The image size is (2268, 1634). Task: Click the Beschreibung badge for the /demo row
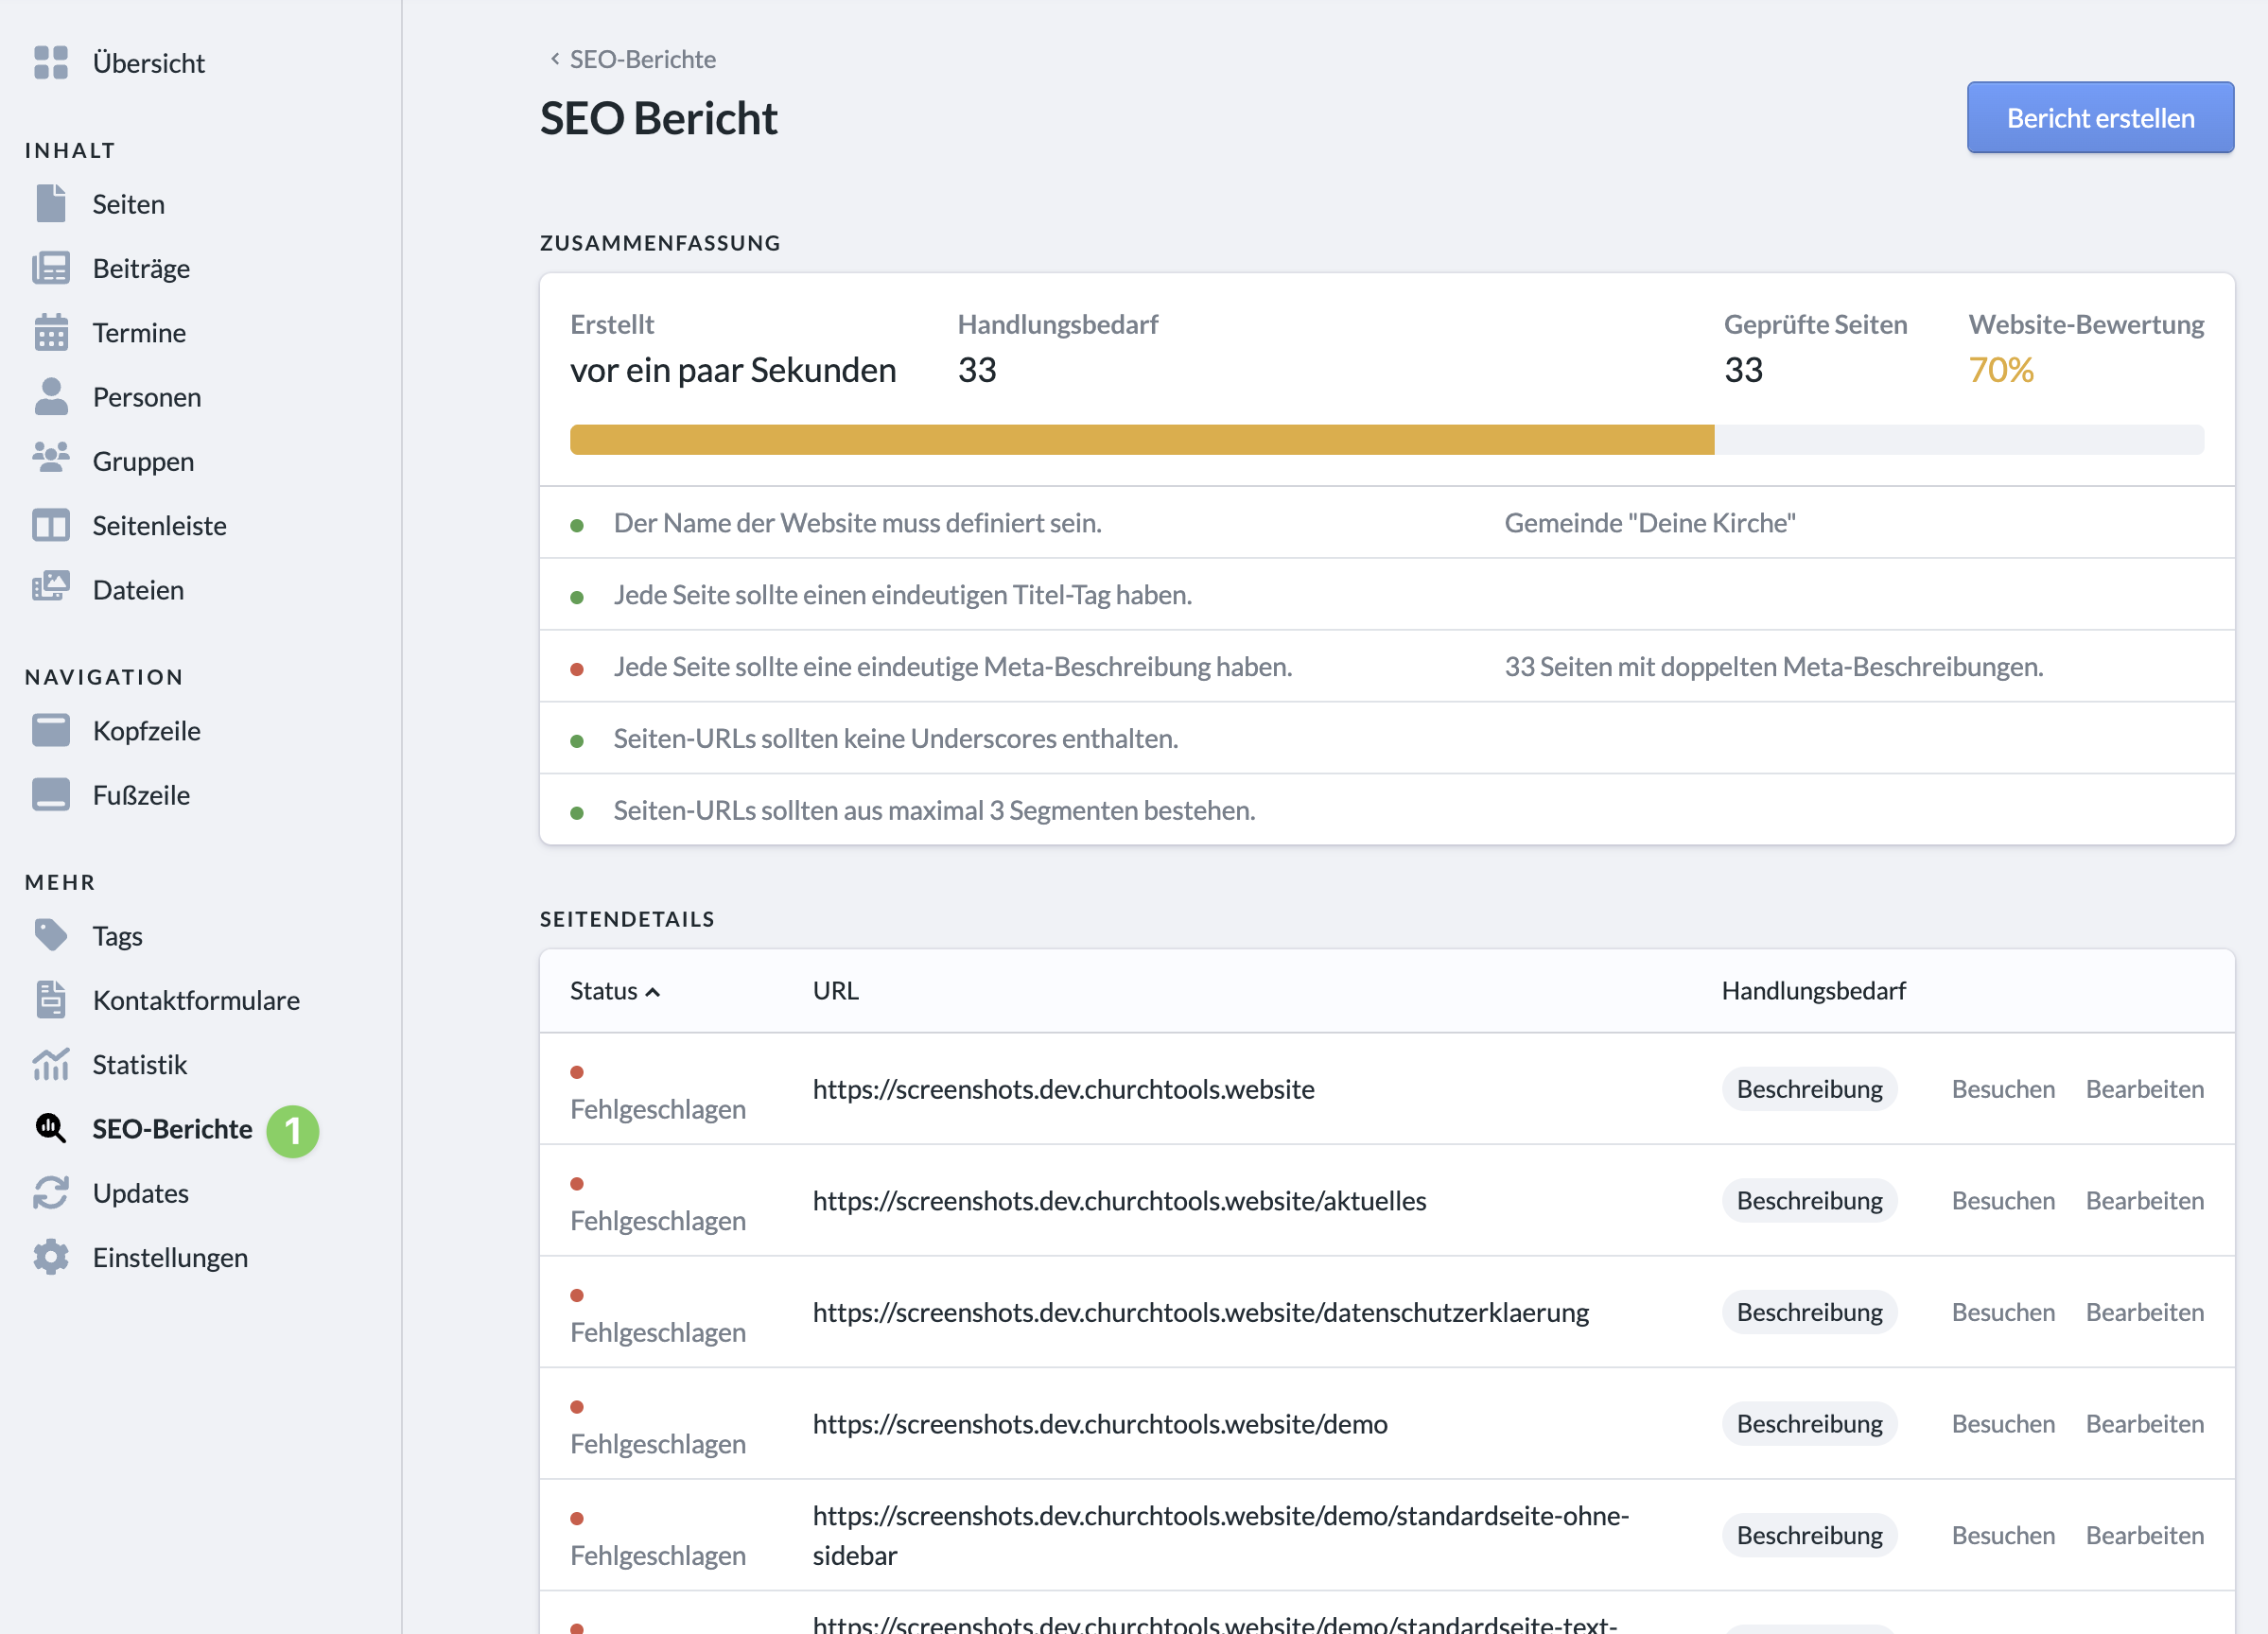pos(1808,1424)
